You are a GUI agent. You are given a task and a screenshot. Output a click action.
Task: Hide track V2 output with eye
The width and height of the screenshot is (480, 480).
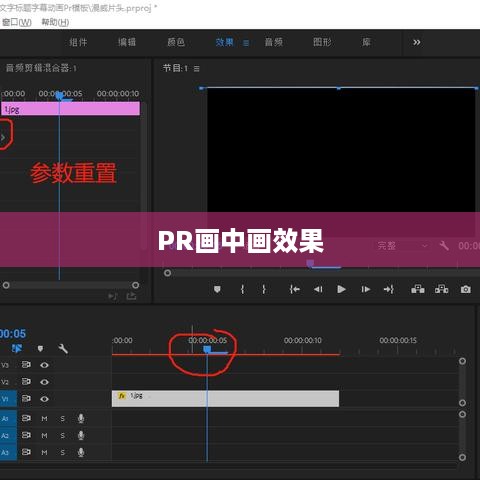pyautogui.click(x=44, y=382)
